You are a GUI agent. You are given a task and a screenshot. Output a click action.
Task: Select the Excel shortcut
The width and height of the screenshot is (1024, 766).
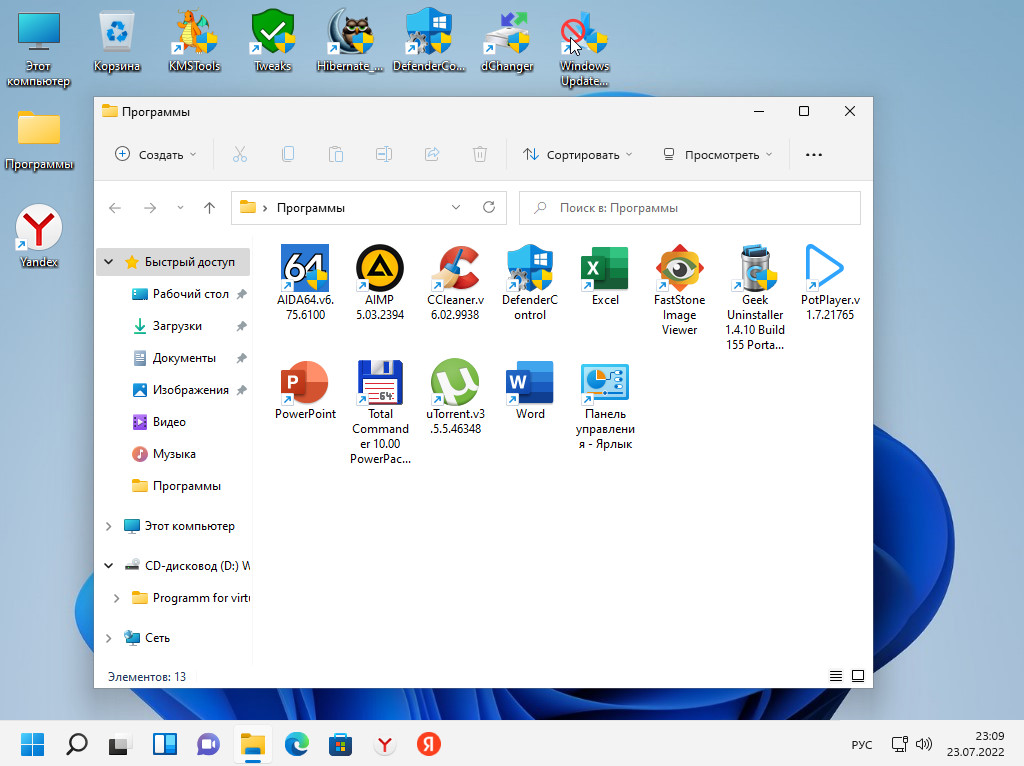point(605,276)
